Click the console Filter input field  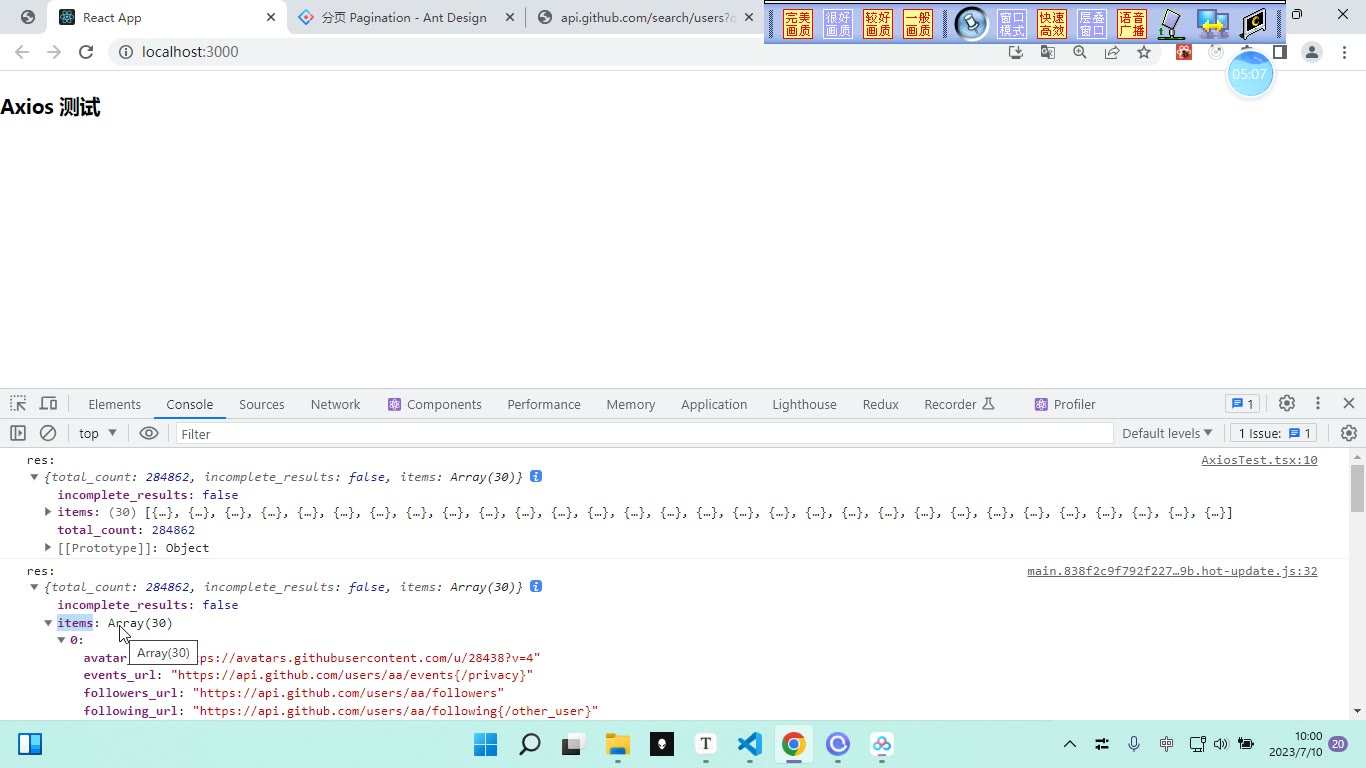(x=644, y=433)
